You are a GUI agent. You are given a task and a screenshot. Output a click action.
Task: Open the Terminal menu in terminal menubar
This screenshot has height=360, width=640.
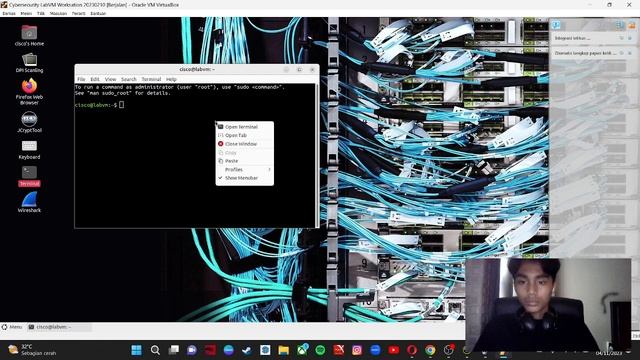pos(151,79)
